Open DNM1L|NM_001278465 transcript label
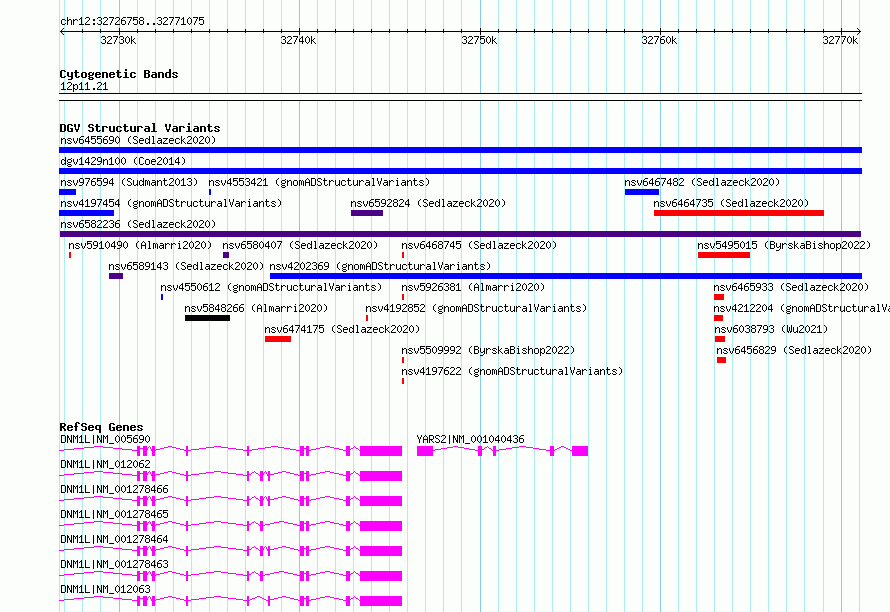 [114, 514]
